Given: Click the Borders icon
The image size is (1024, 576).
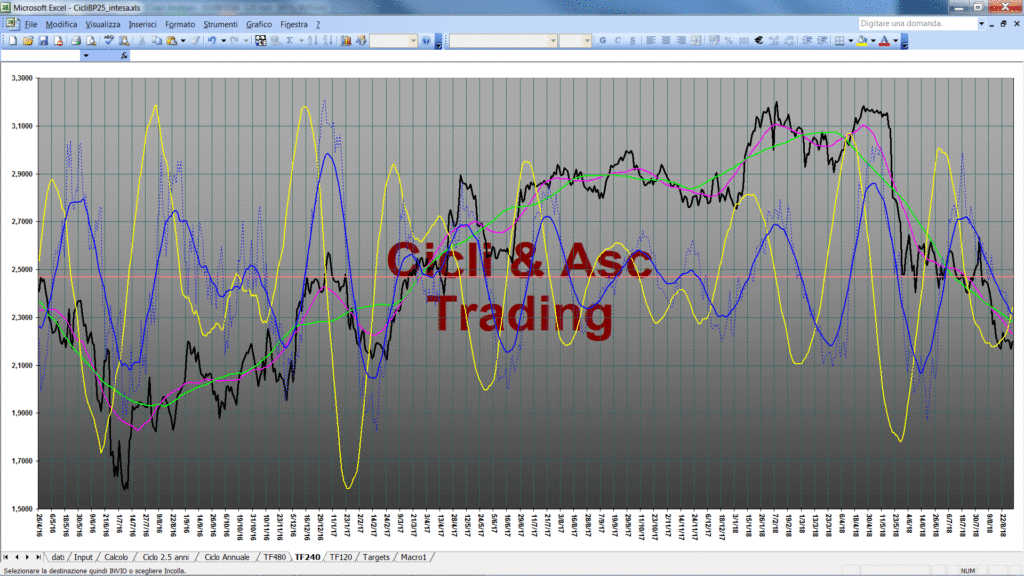Looking at the screenshot, I should 840,40.
